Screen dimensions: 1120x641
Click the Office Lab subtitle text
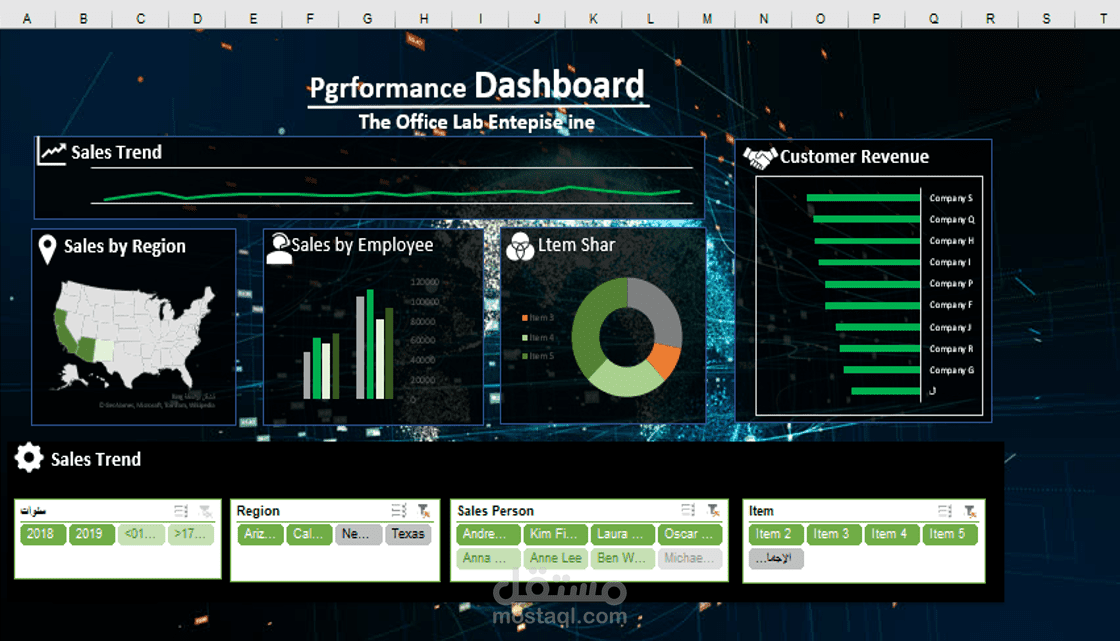(476, 122)
